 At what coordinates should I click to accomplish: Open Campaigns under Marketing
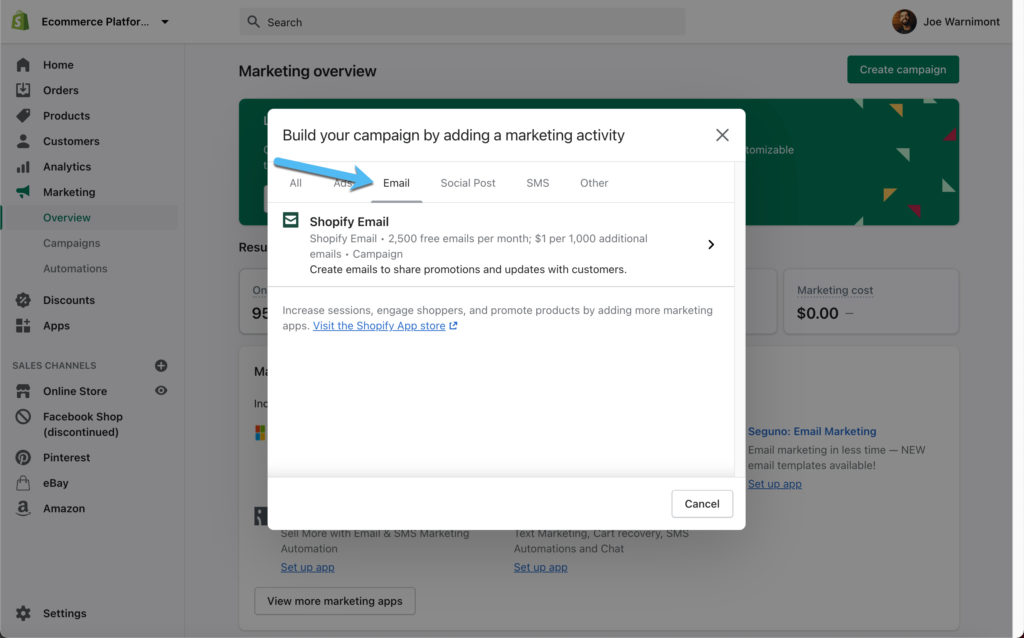tap(72, 243)
